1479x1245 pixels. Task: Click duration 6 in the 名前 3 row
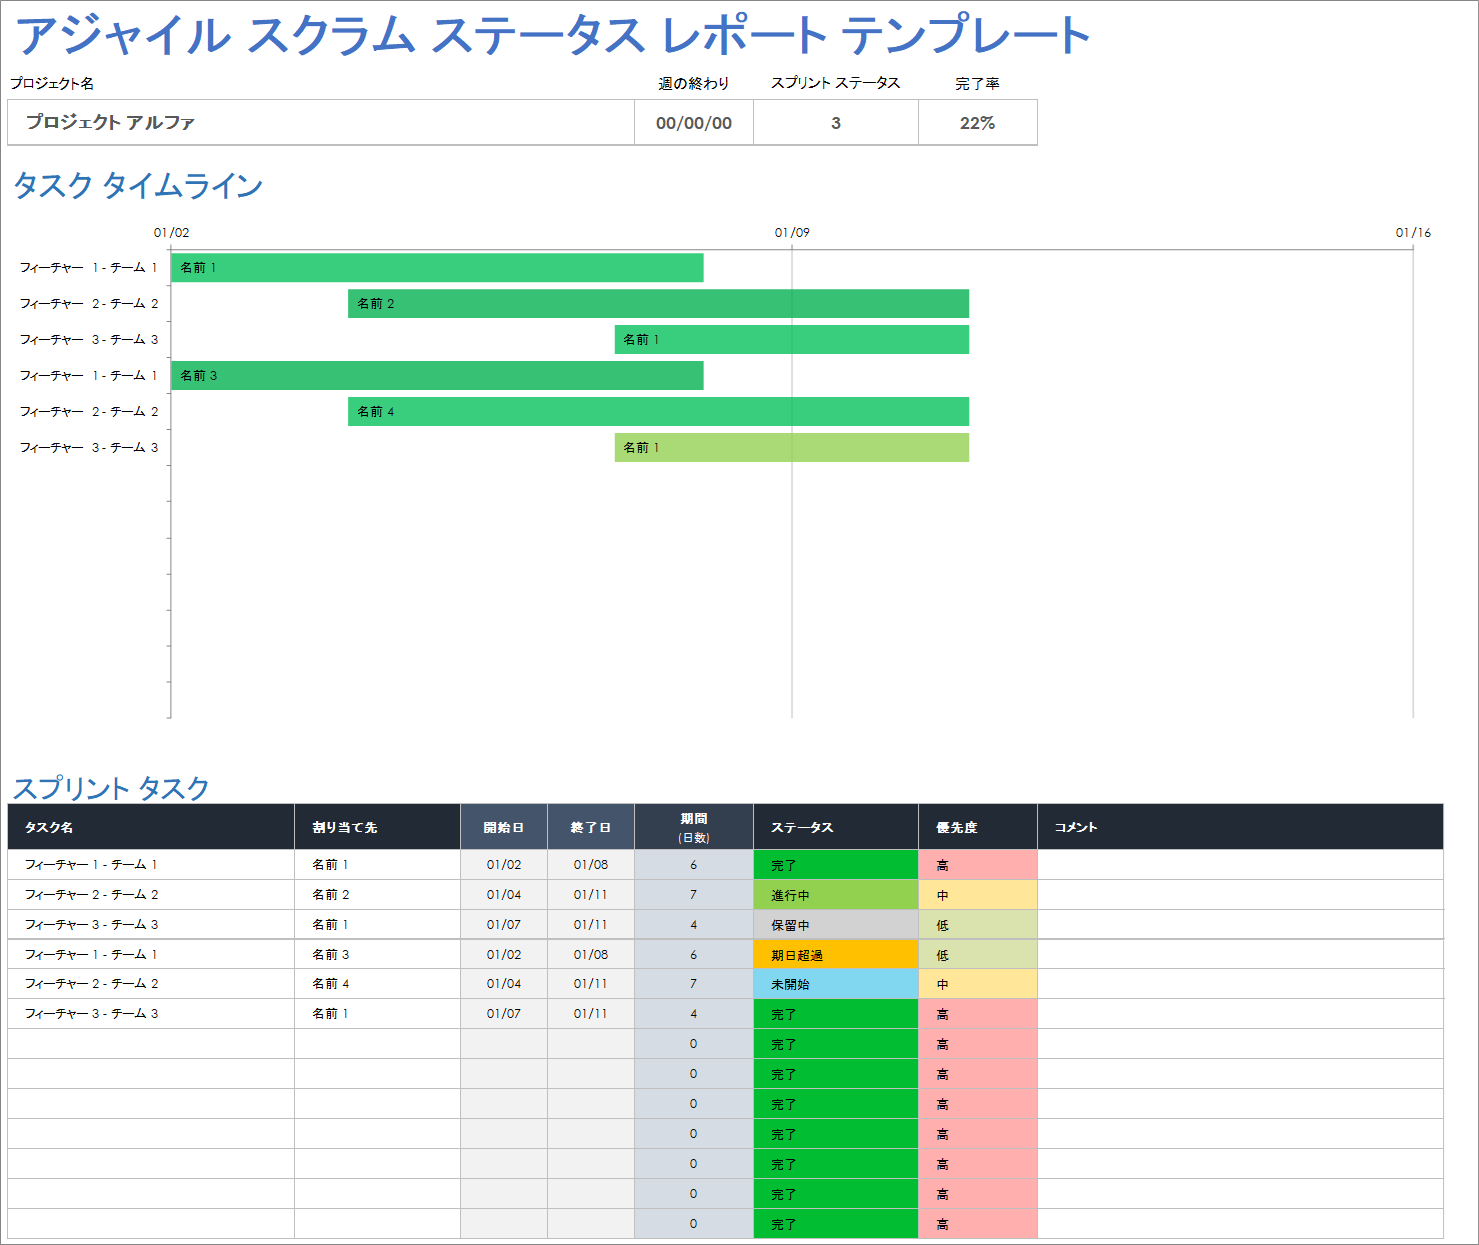(x=694, y=955)
